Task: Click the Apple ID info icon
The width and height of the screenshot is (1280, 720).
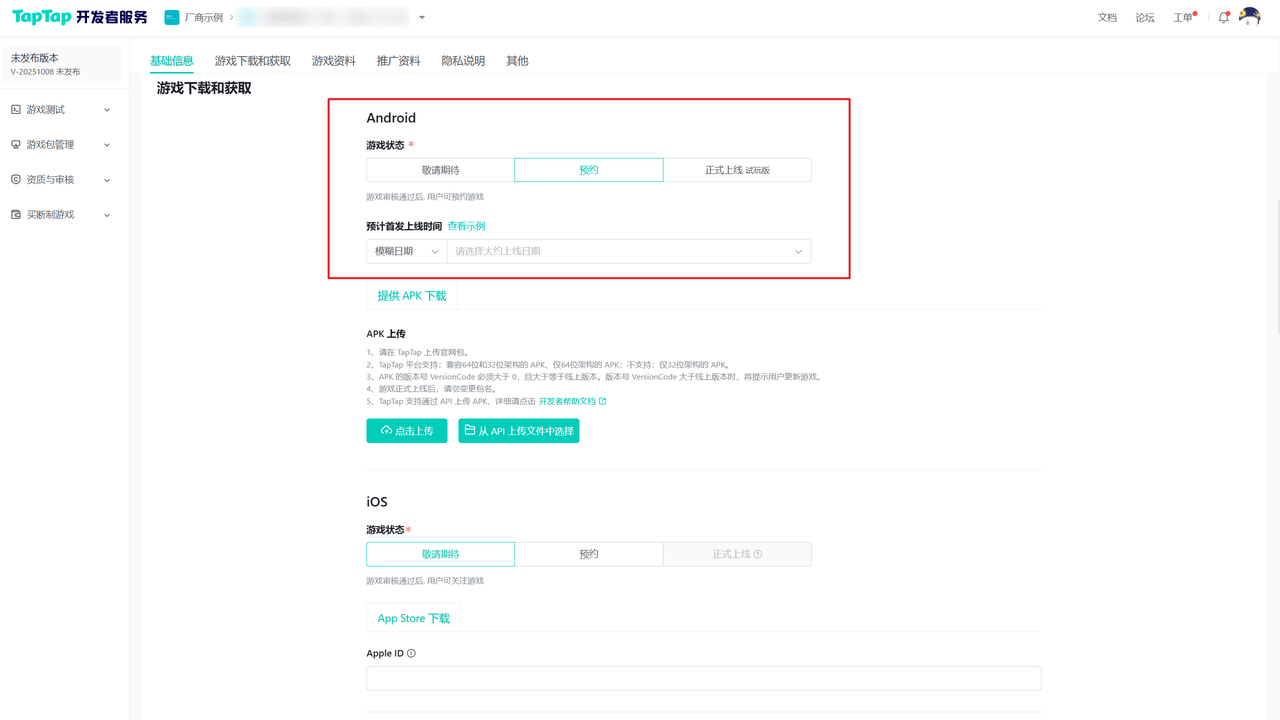Action: pos(411,653)
